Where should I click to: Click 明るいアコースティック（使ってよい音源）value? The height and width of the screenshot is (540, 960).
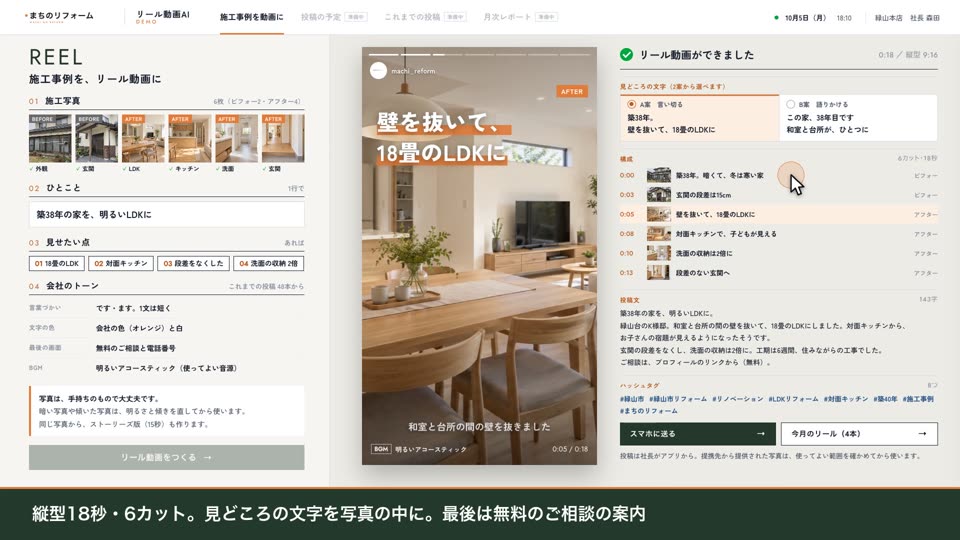tap(166, 368)
